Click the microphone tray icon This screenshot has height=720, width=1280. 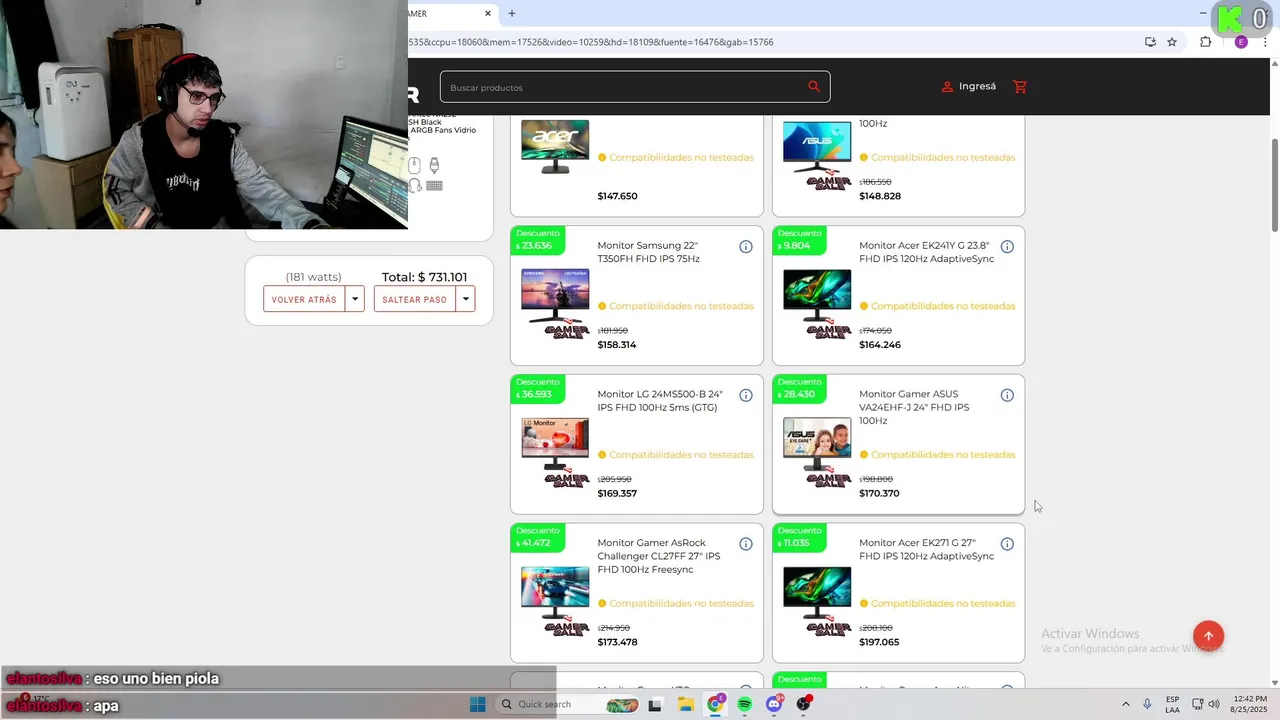pos(1147,704)
